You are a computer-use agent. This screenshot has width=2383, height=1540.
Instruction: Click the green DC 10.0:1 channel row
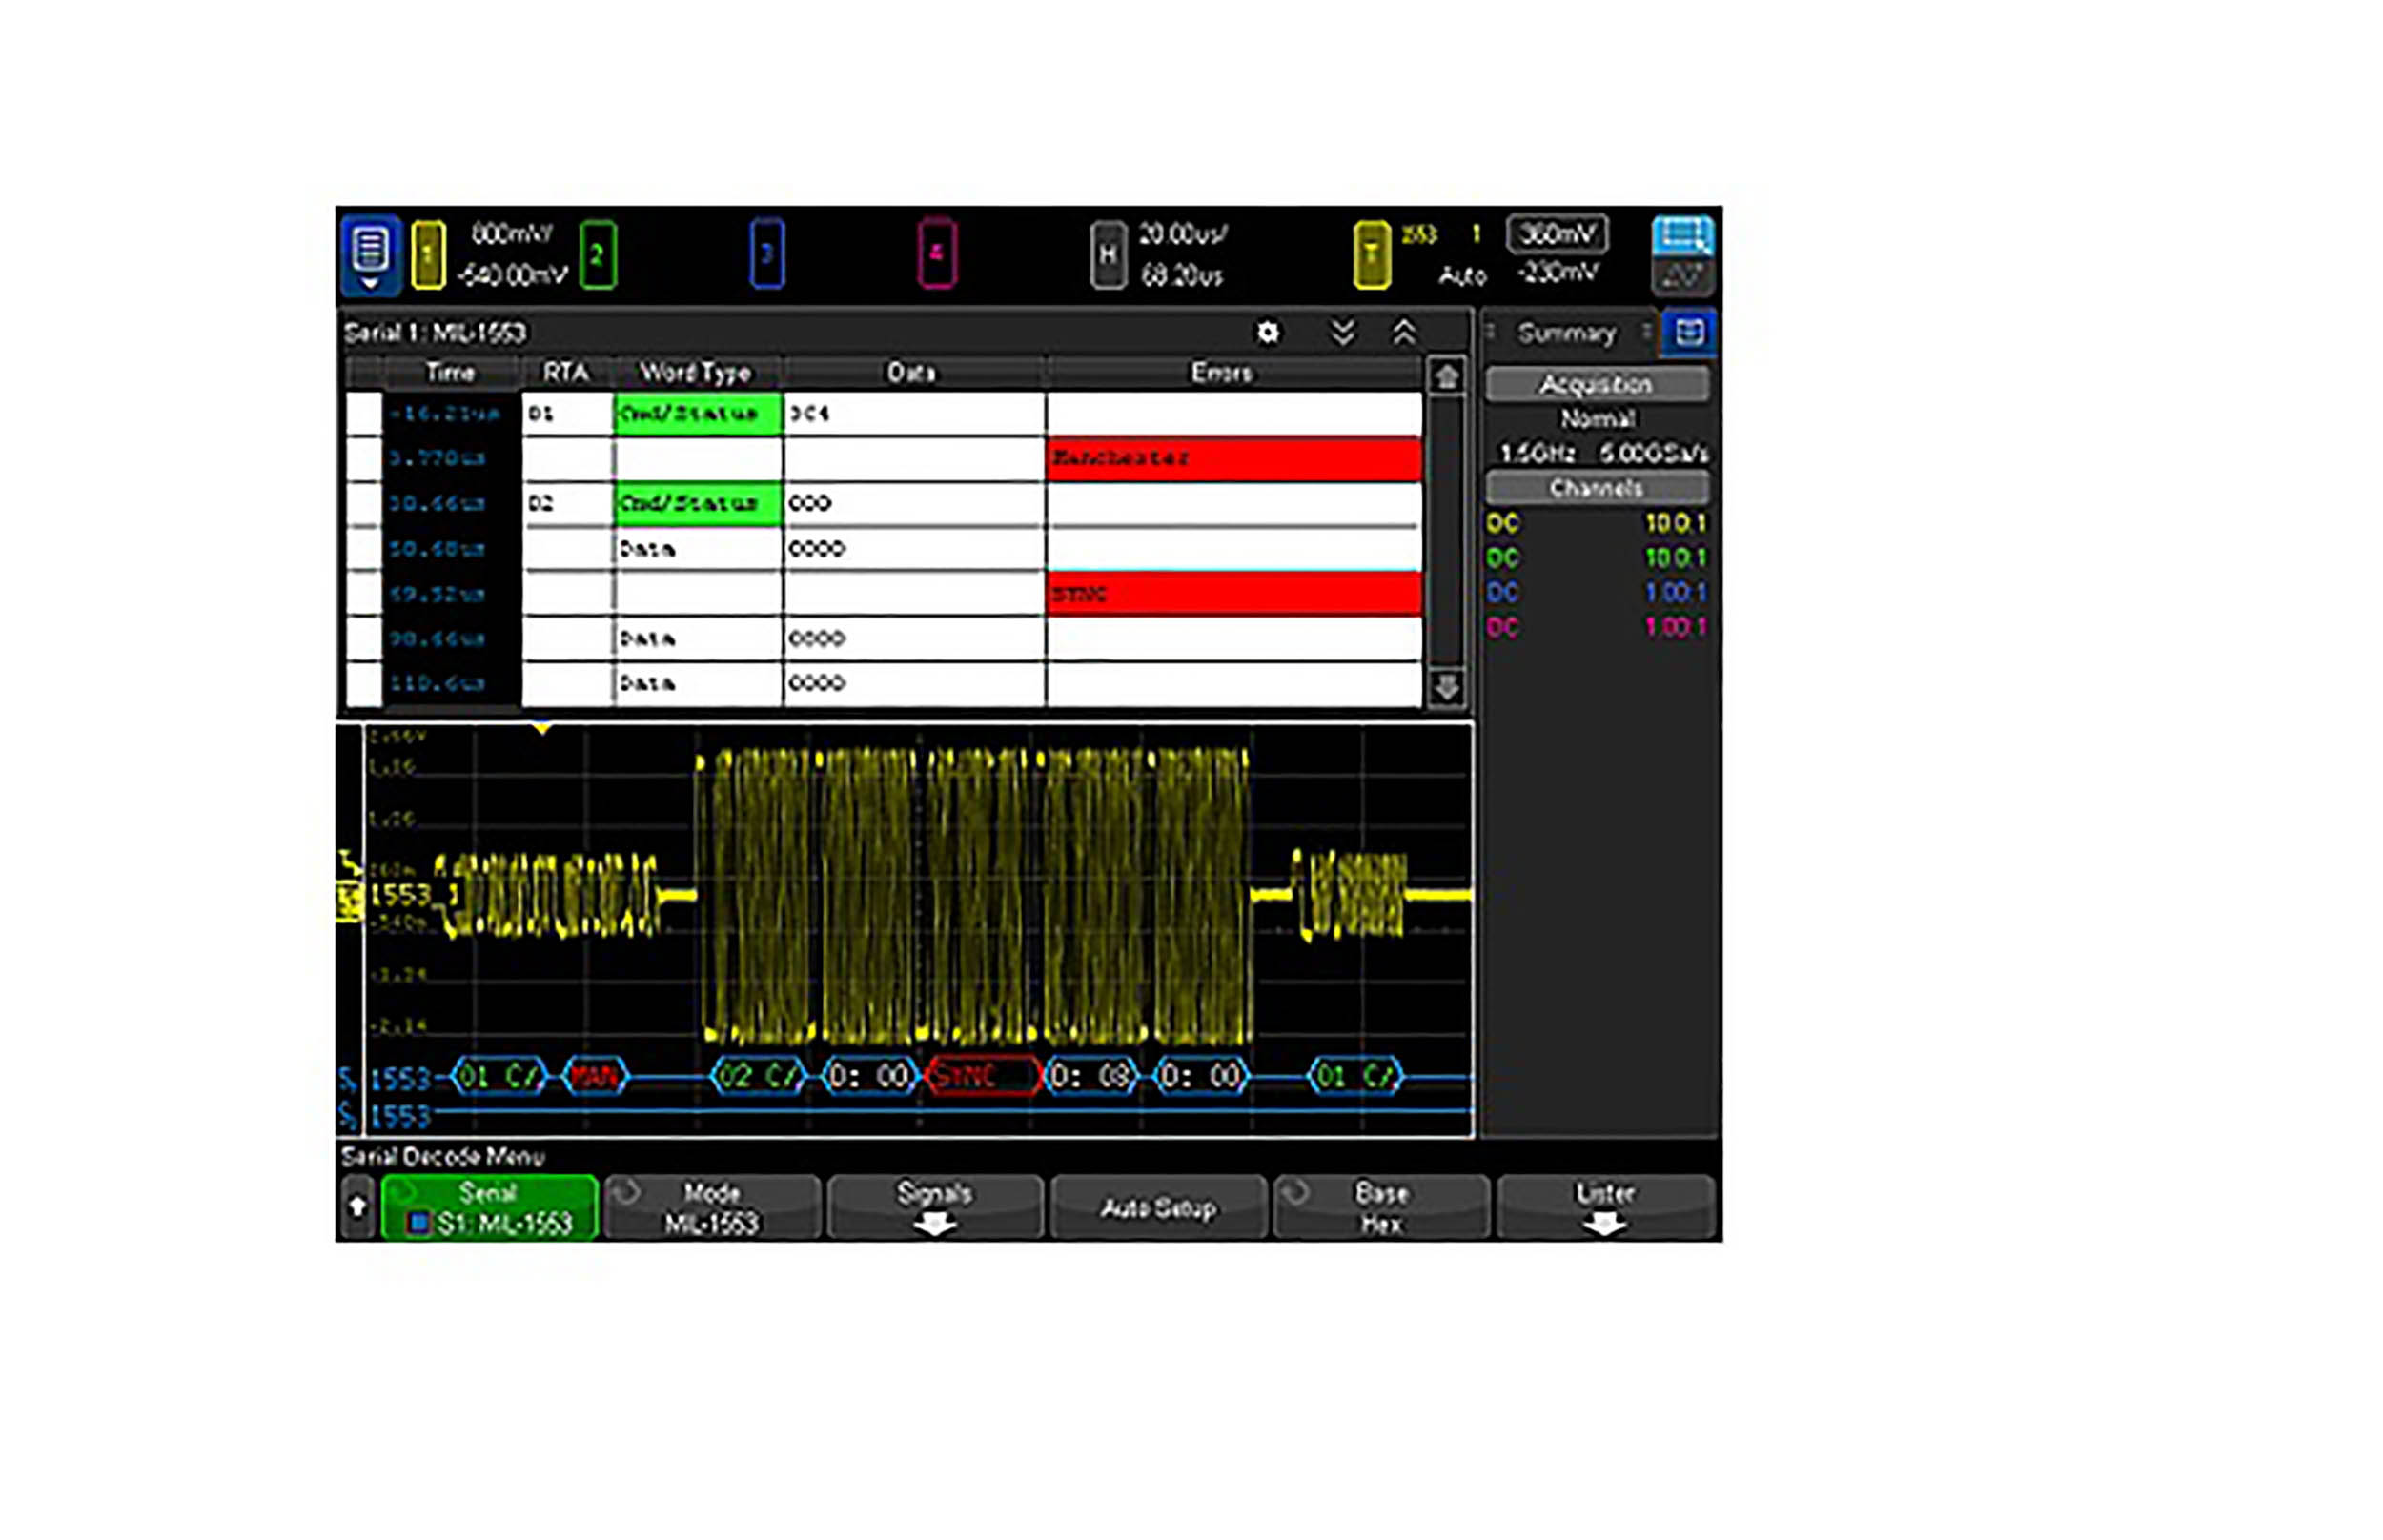1596,558
